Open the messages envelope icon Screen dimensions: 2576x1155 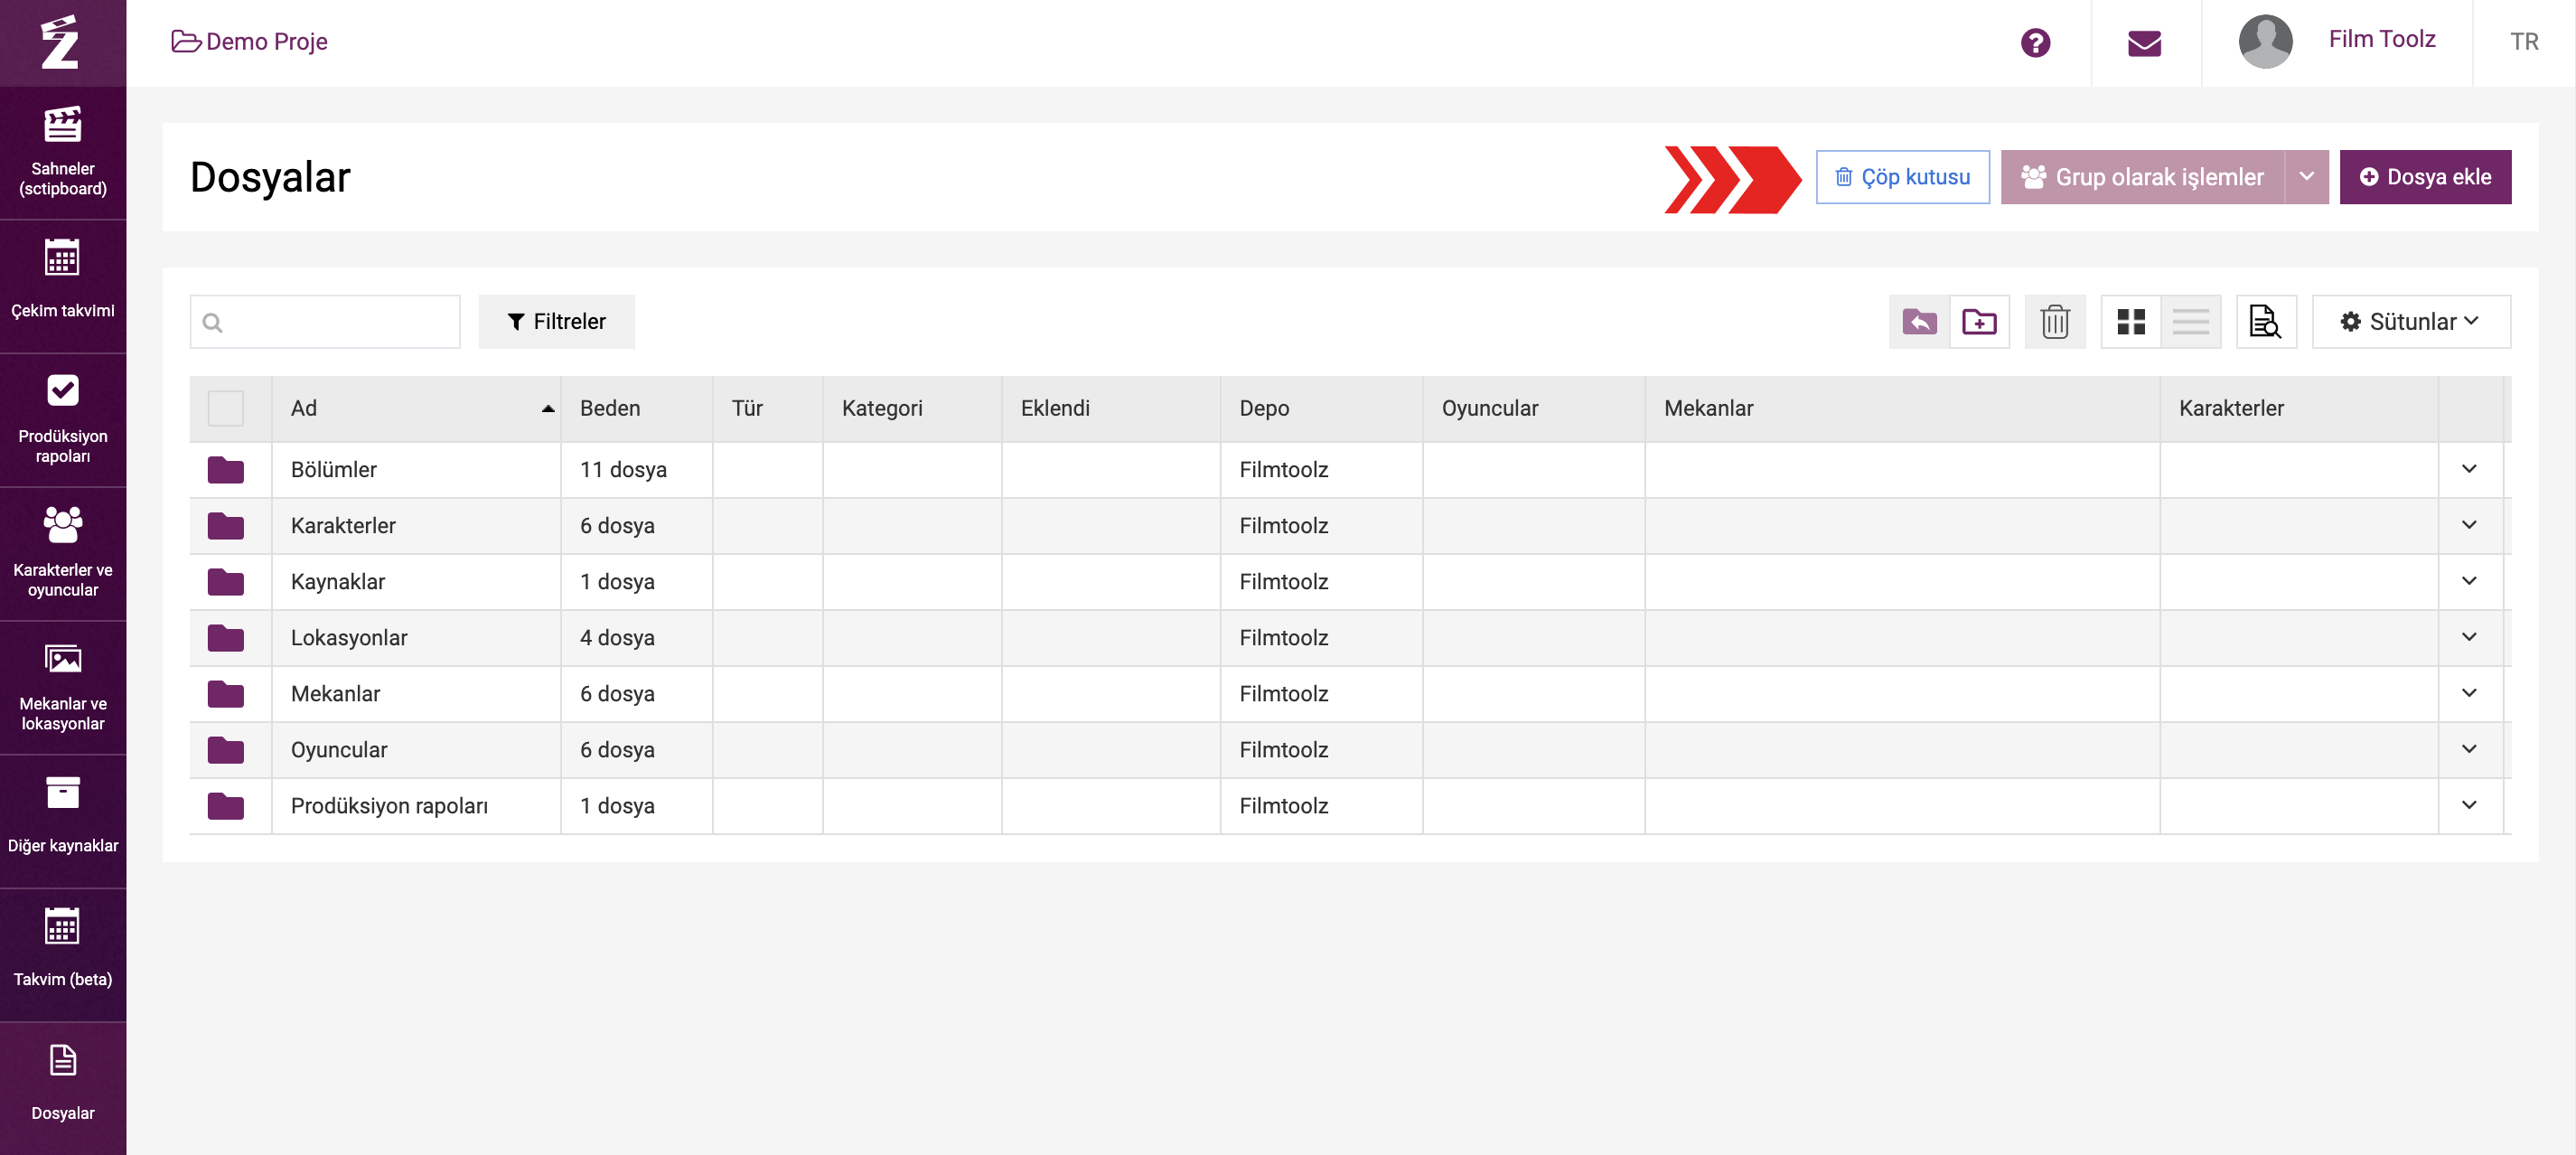pos(2144,43)
